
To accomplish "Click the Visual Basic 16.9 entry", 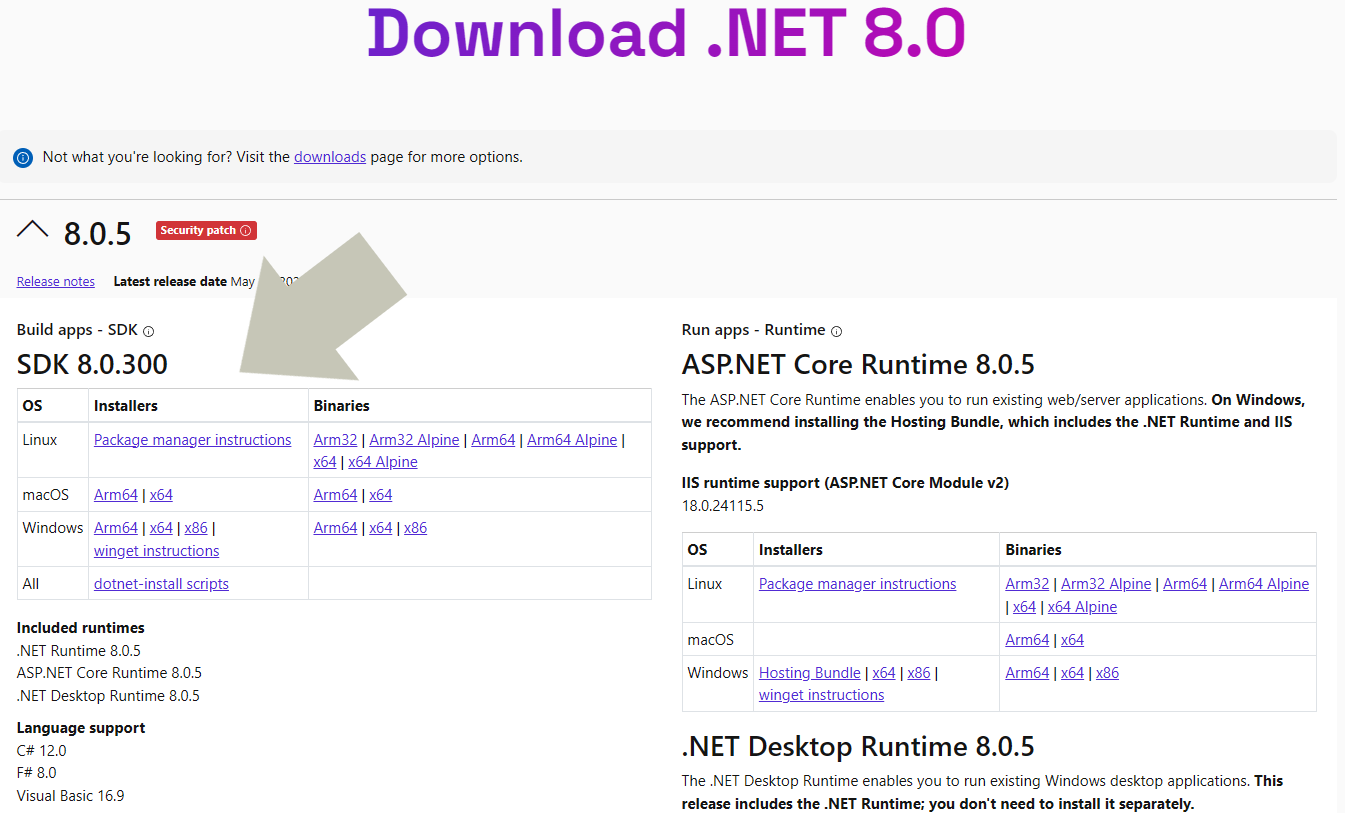I will (x=71, y=796).
